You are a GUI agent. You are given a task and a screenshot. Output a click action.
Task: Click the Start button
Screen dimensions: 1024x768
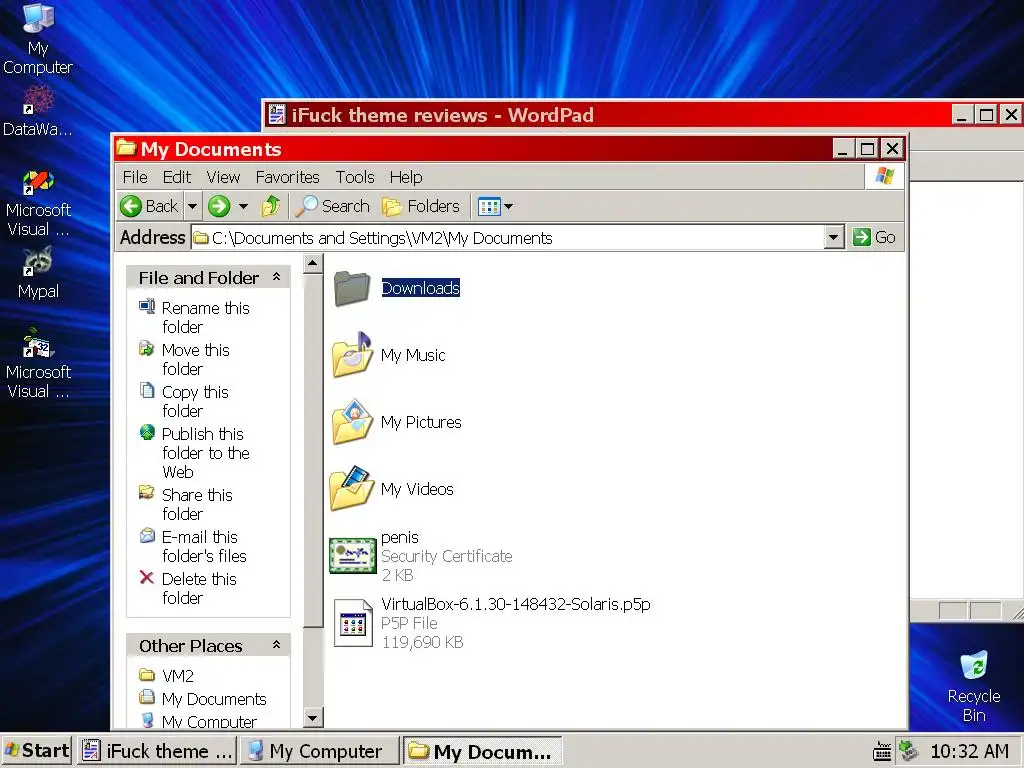[37, 750]
